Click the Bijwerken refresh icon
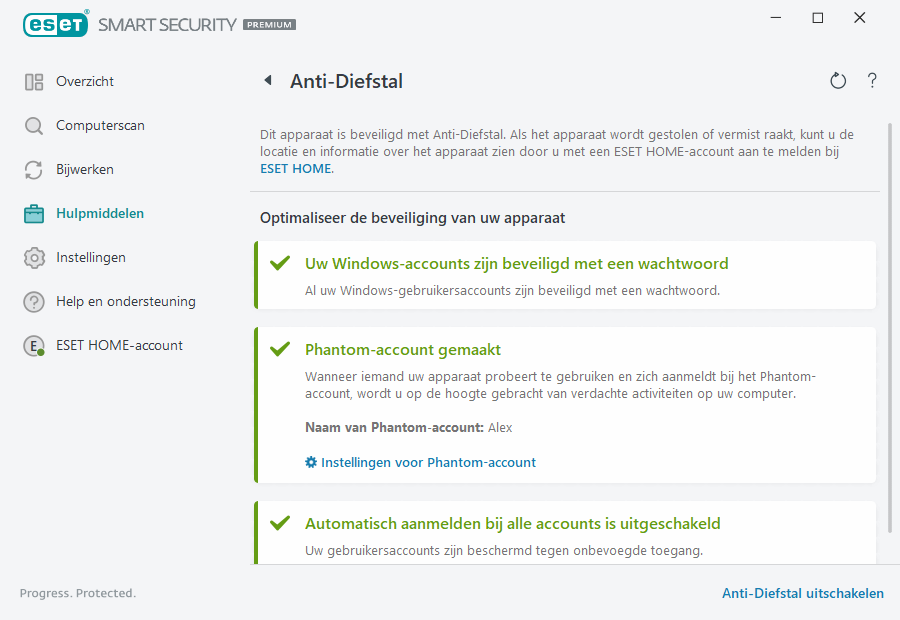 tap(33, 169)
